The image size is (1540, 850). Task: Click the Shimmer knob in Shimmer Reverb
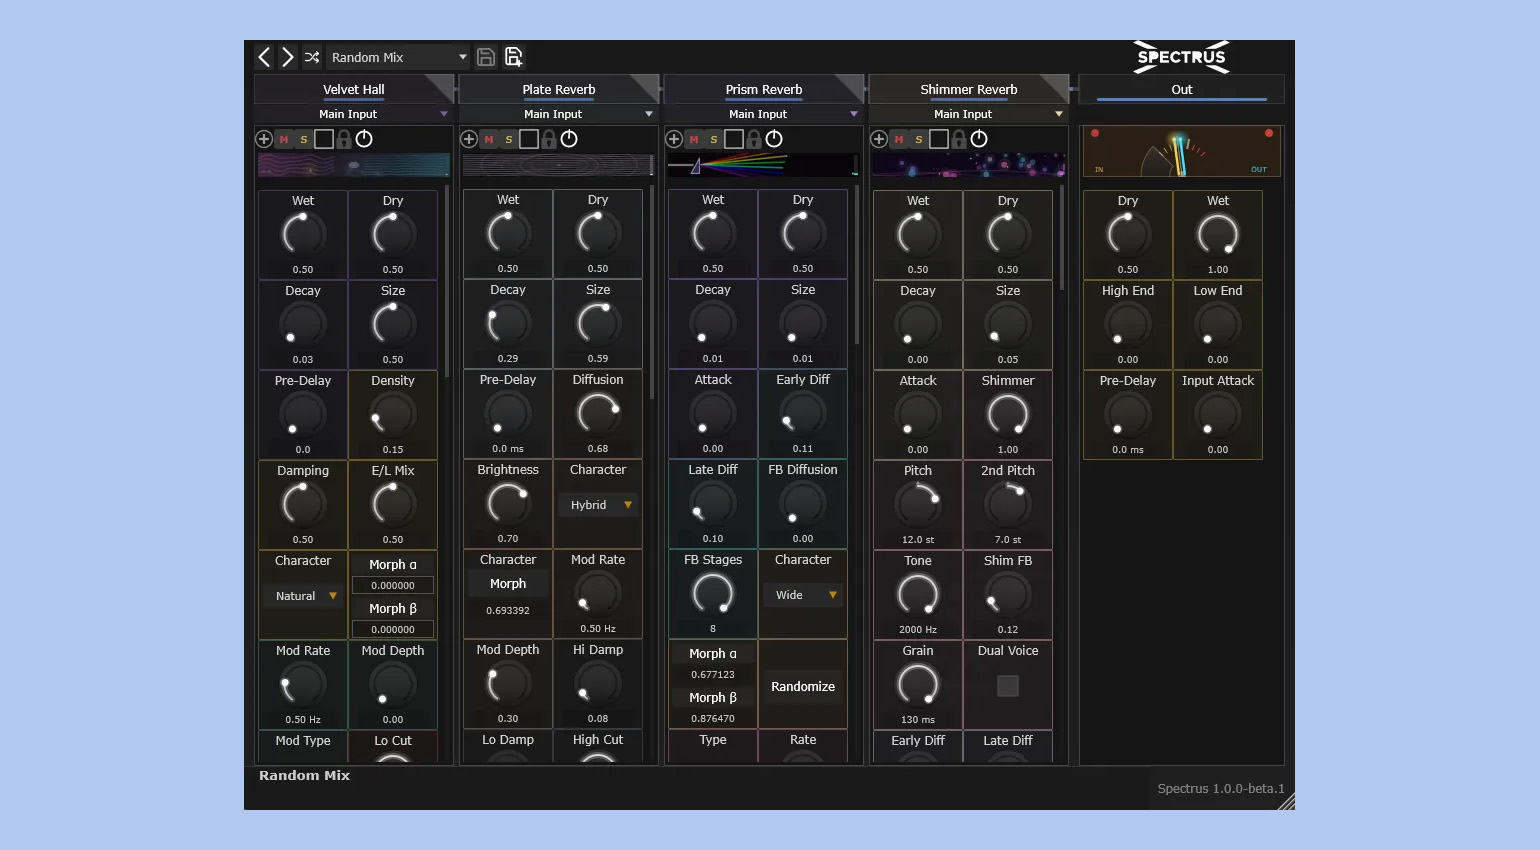(x=1008, y=414)
